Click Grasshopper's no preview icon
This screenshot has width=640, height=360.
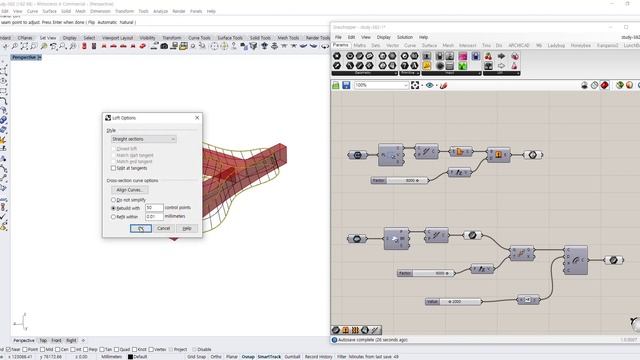pos(584,85)
